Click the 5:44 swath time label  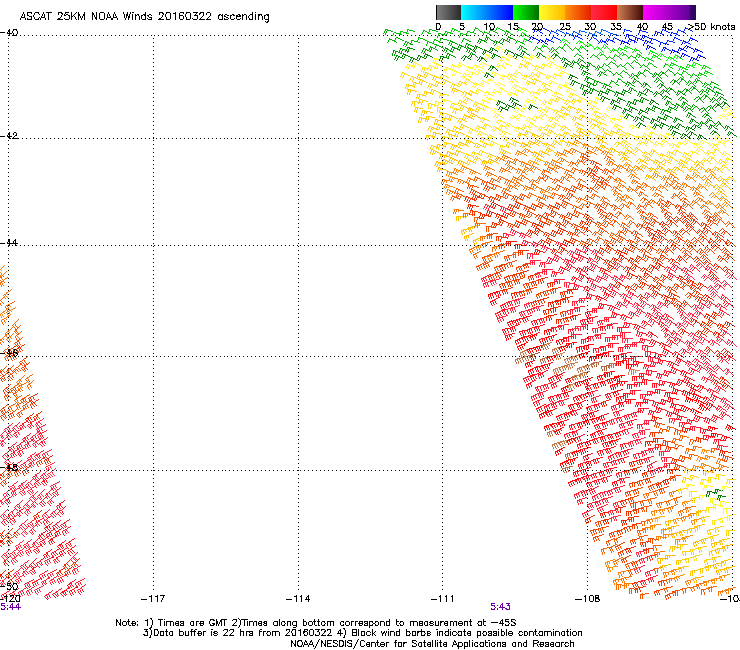click(10, 607)
